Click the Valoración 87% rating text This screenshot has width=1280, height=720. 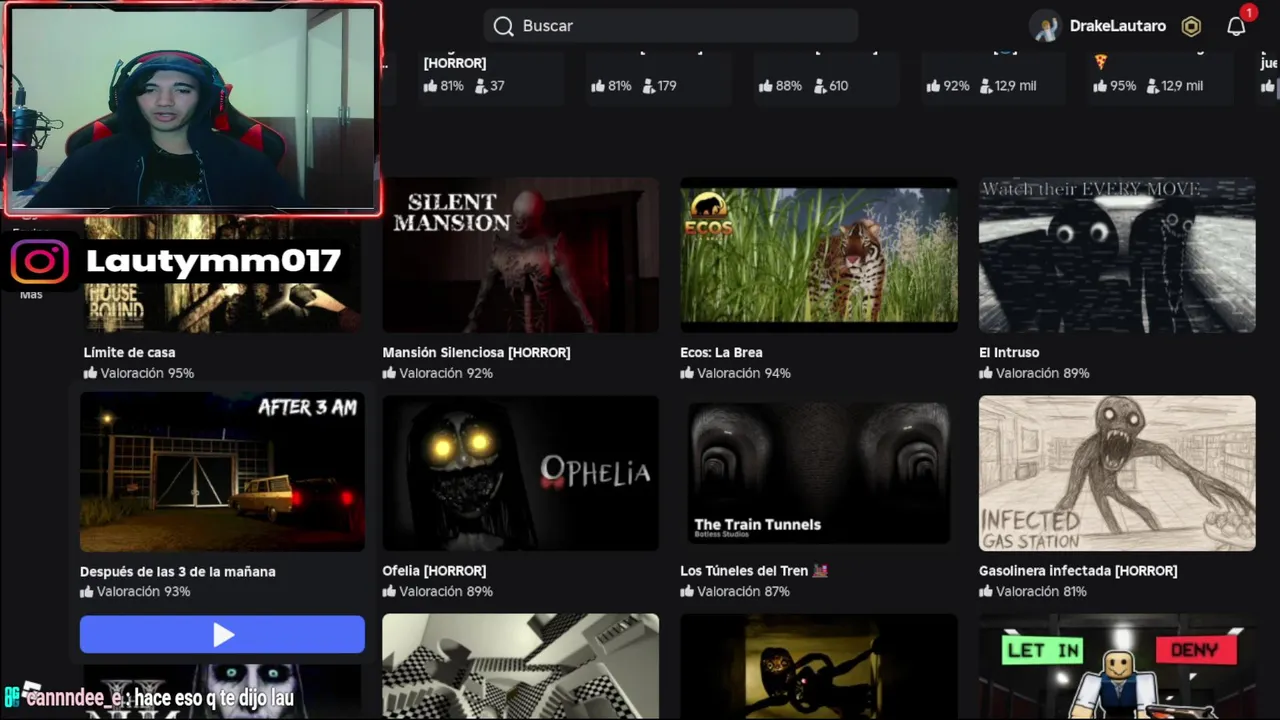tap(744, 591)
